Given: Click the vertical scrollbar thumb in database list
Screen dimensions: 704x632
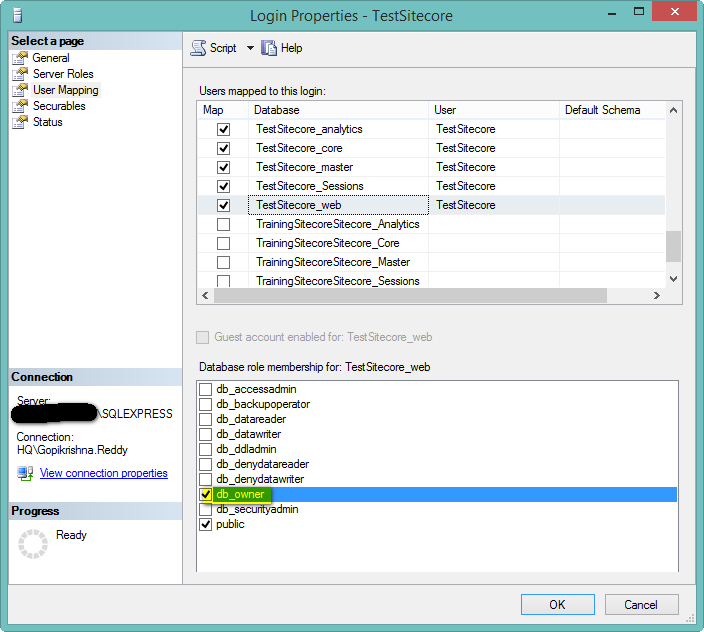Looking at the screenshot, I should coord(673,246).
